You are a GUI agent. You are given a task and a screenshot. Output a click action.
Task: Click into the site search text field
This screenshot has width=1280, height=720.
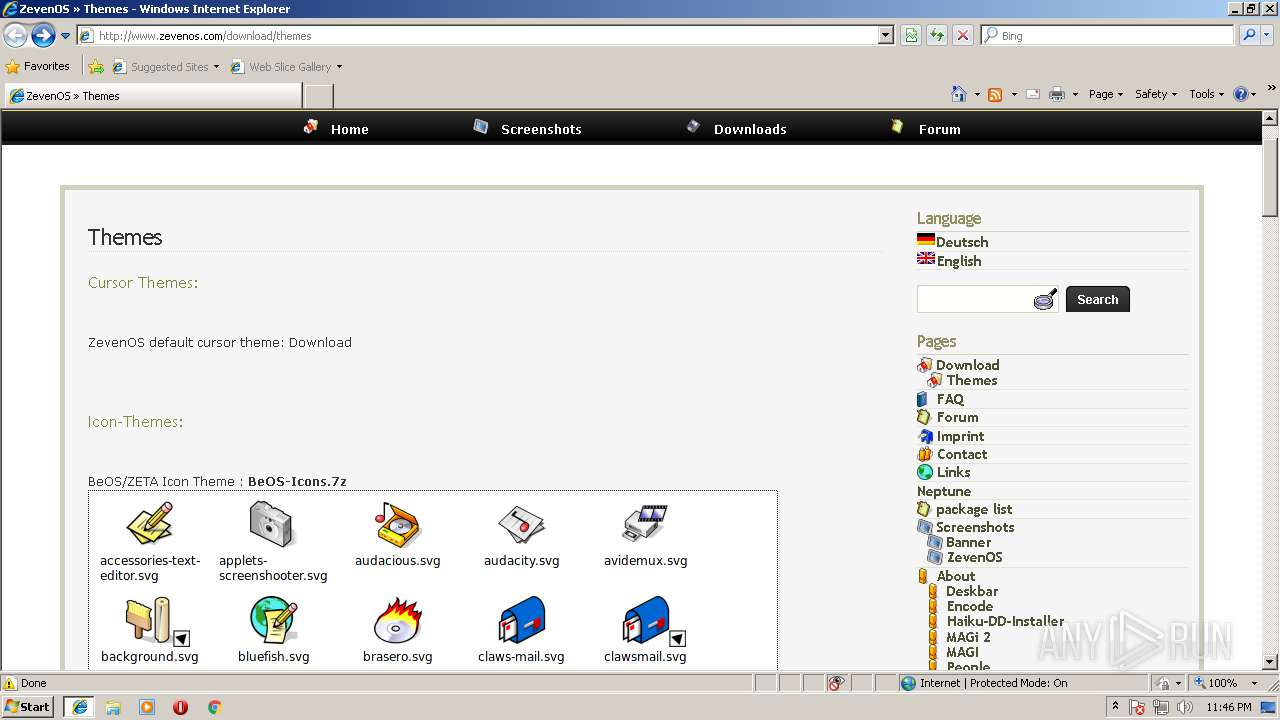pos(975,299)
